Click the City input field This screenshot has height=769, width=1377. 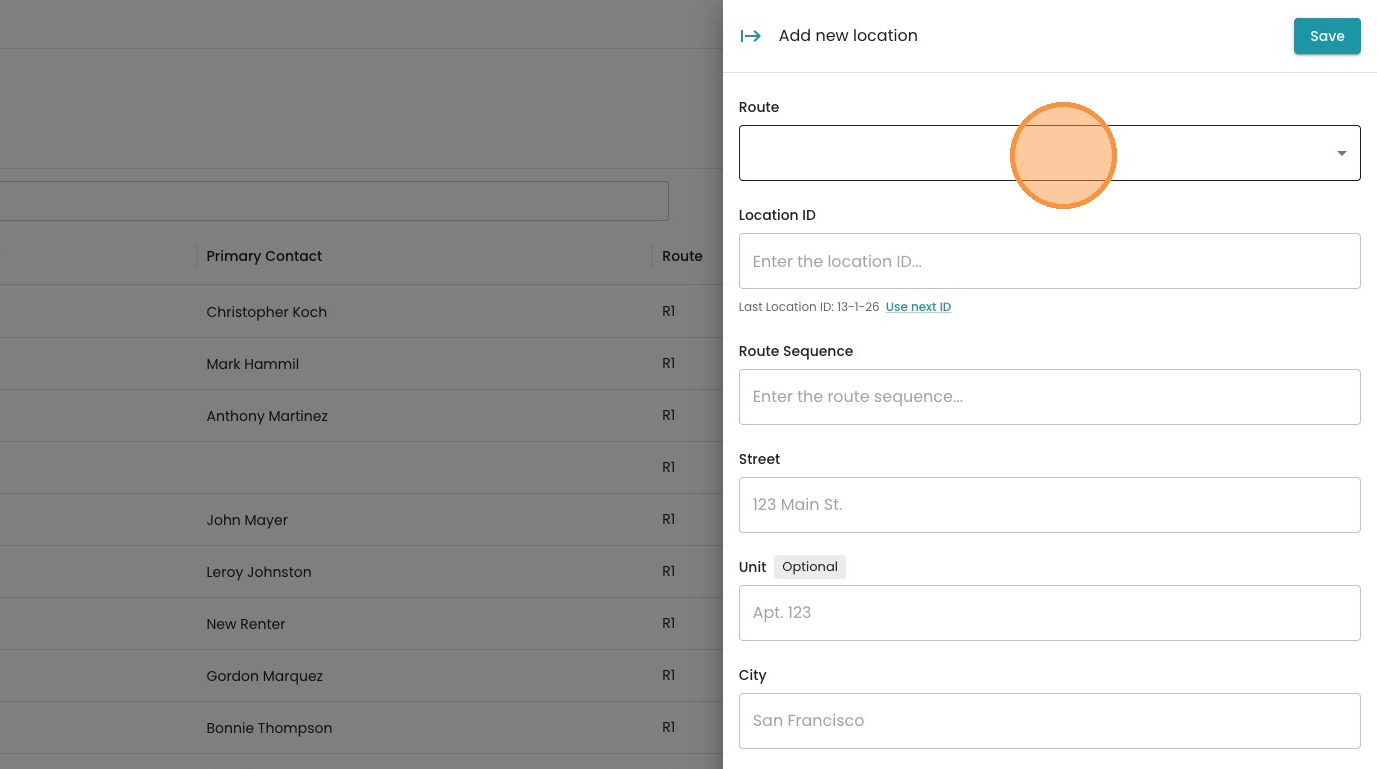coord(1049,721)
